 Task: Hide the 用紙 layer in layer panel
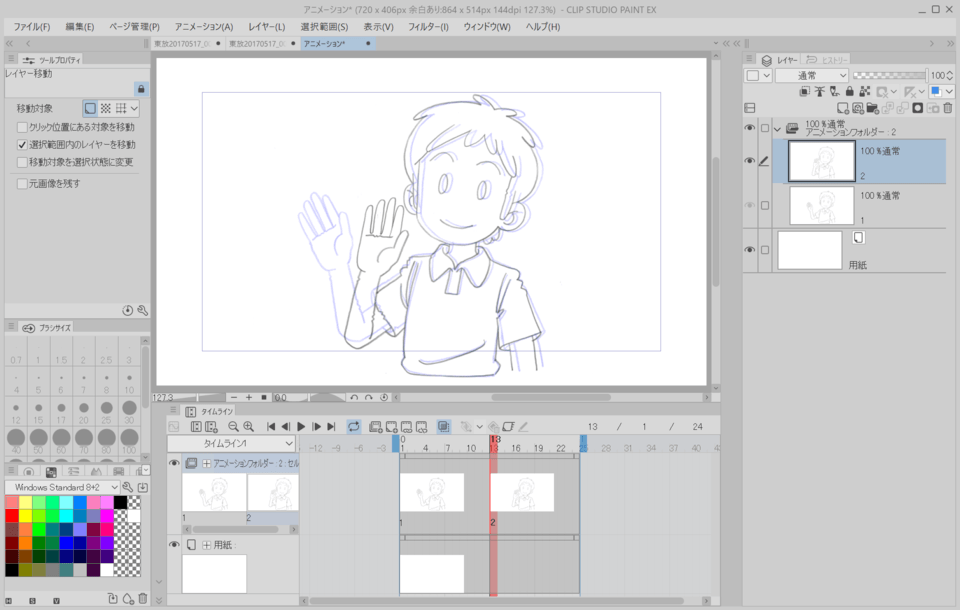[750, 250]
